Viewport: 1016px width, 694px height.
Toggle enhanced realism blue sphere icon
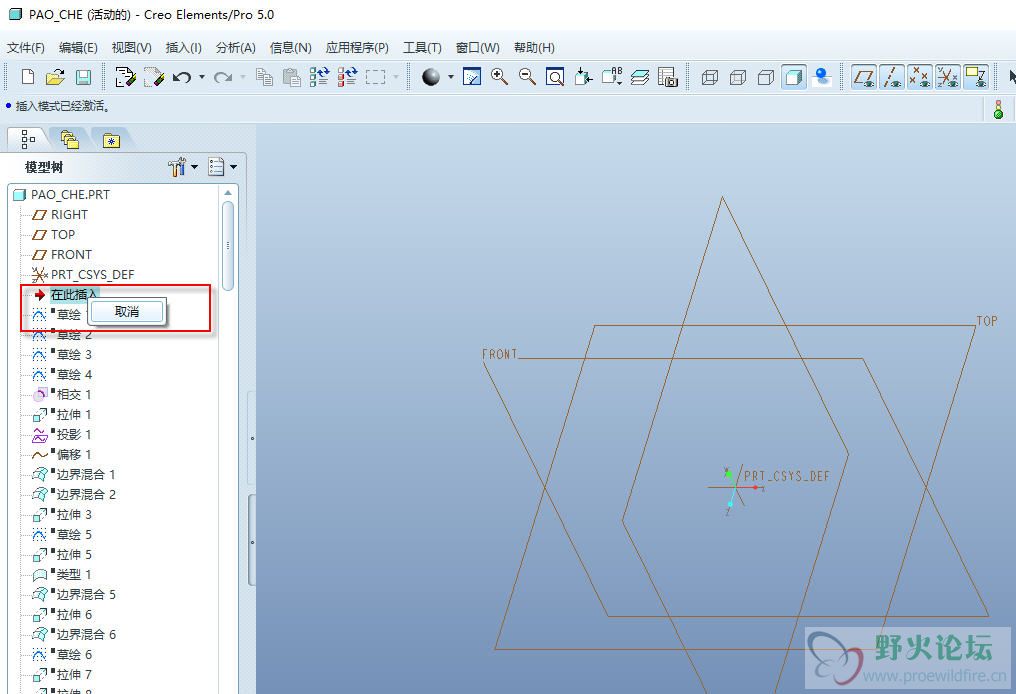pyautogui.click(x=822, y=77)
